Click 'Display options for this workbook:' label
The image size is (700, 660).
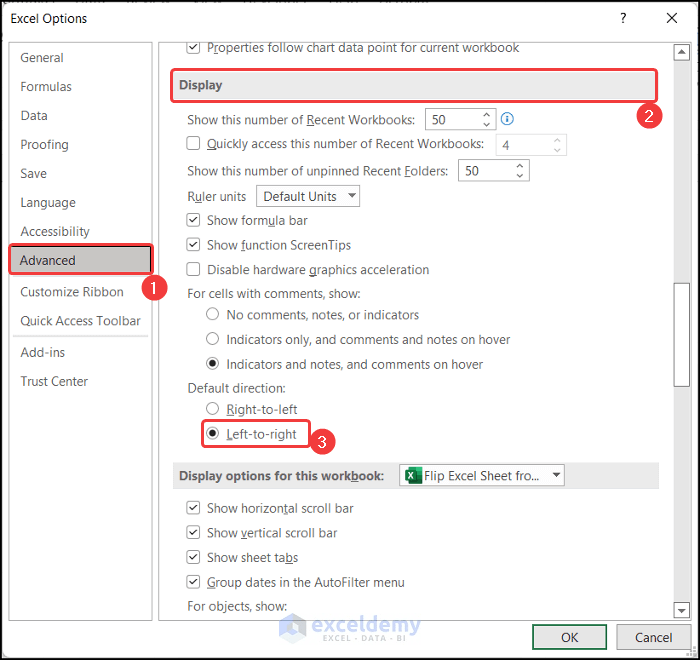(281, 476)
